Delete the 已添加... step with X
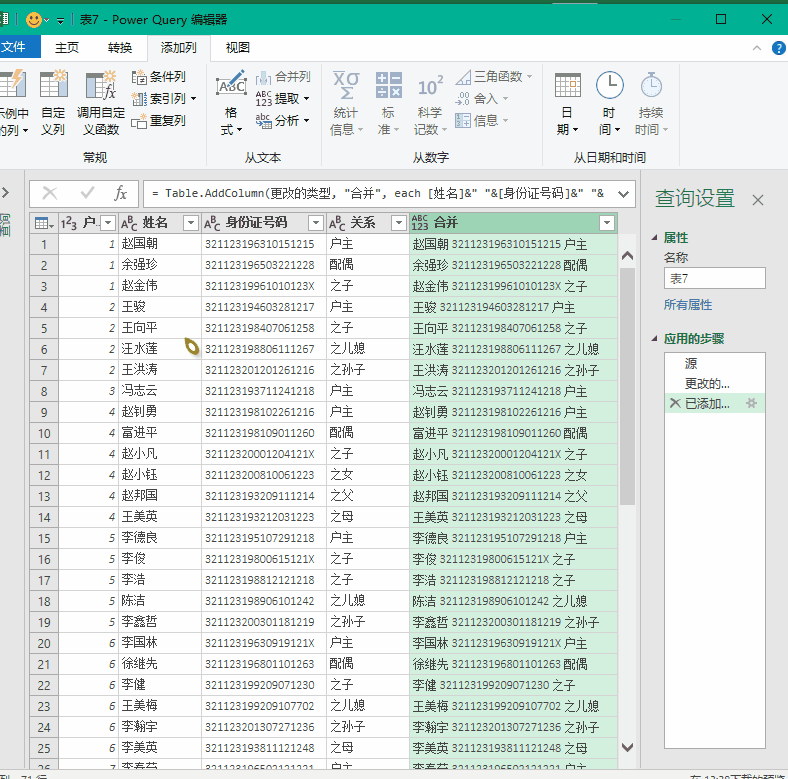The image size is (788, 779). (675, 403)
